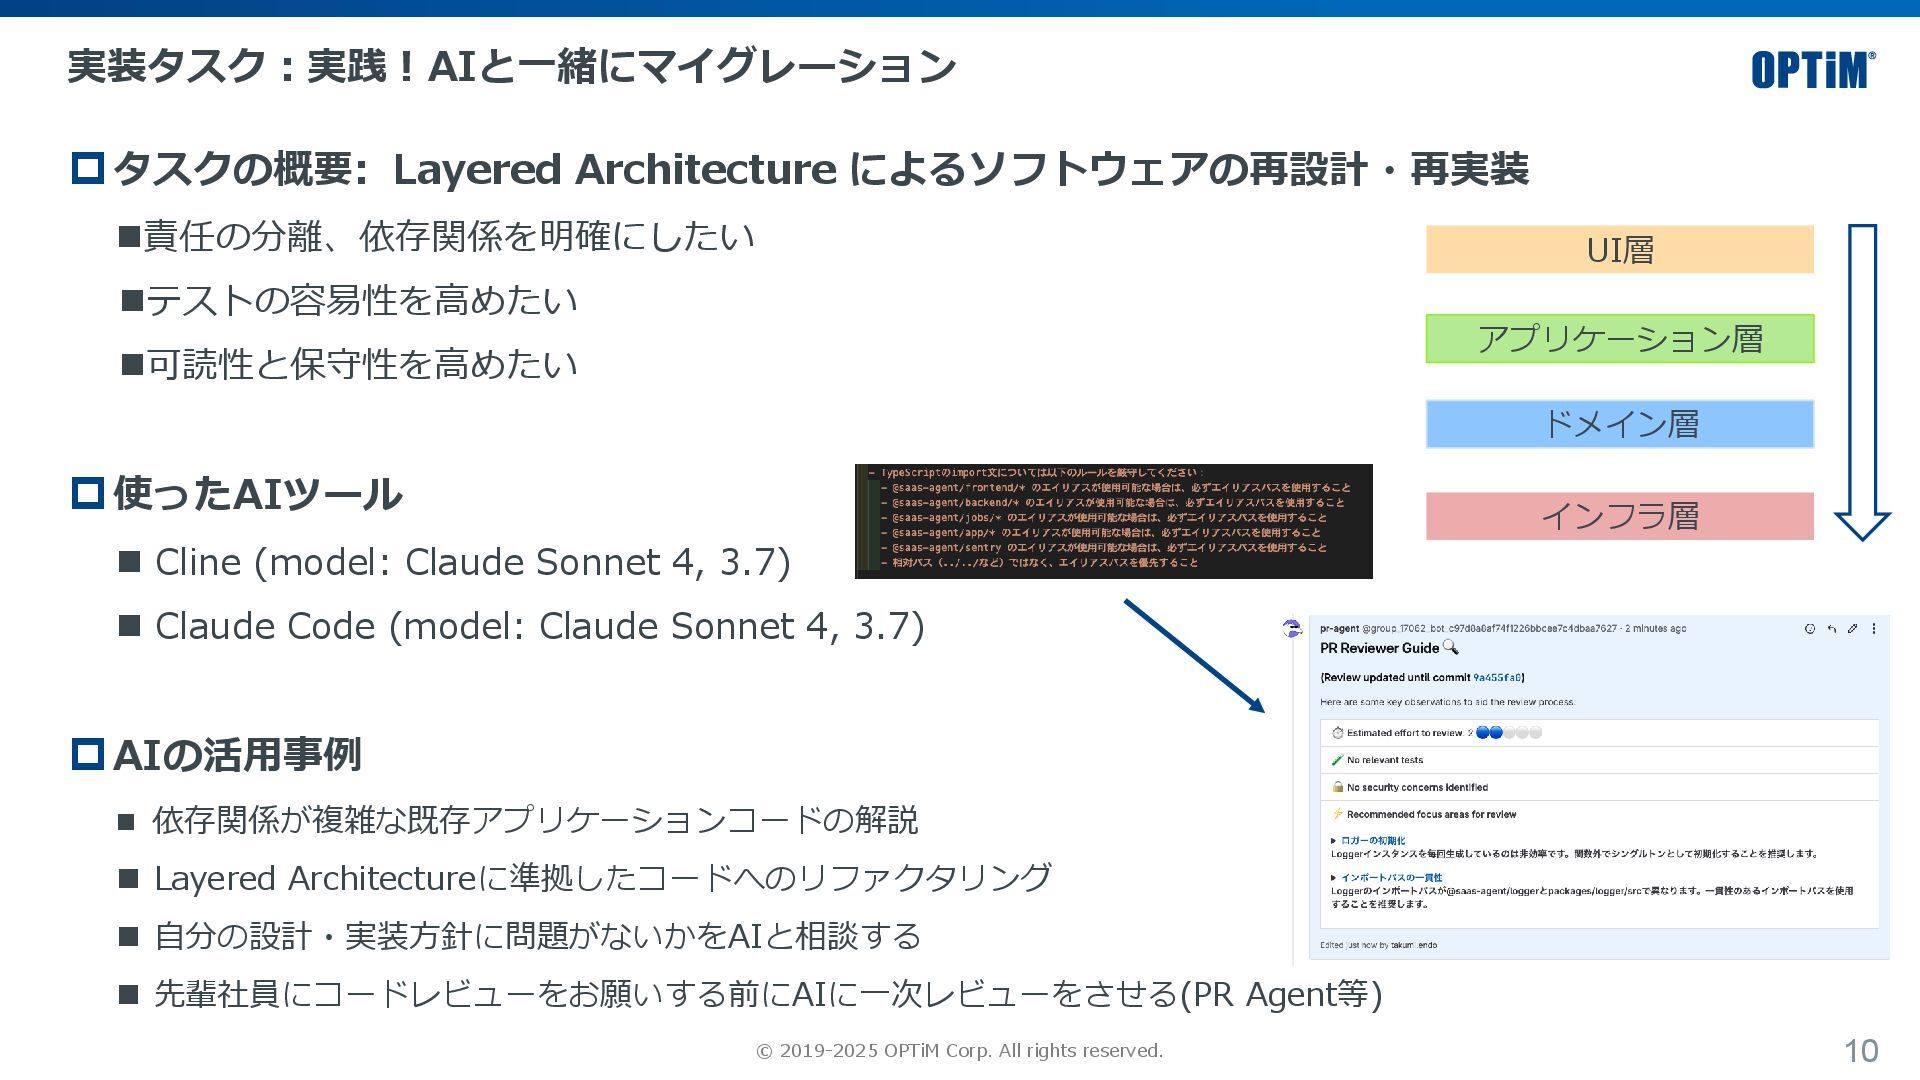Open the comment's three-dot more actions menu
This screenshot has width=1920, height=1080.
point(1874,629)
